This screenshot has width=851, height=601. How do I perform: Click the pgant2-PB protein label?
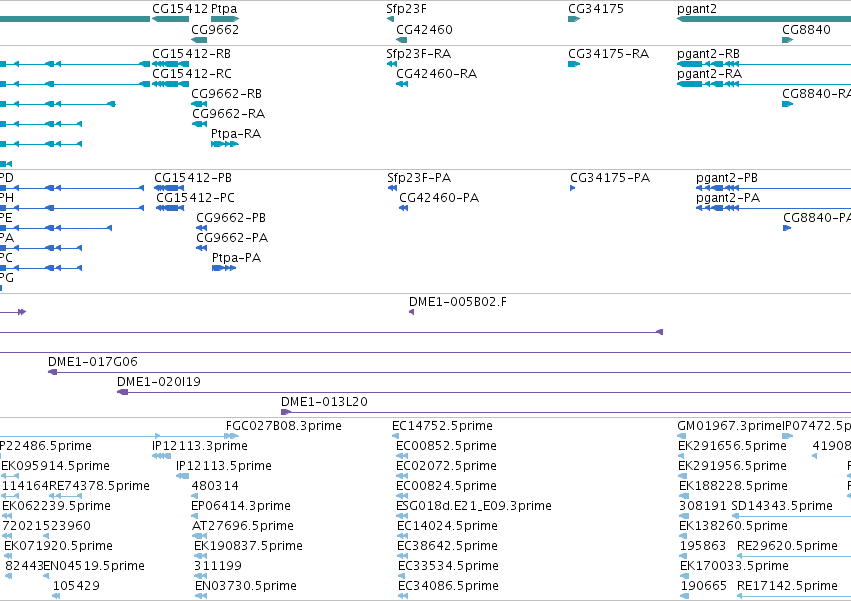(727, 179)
